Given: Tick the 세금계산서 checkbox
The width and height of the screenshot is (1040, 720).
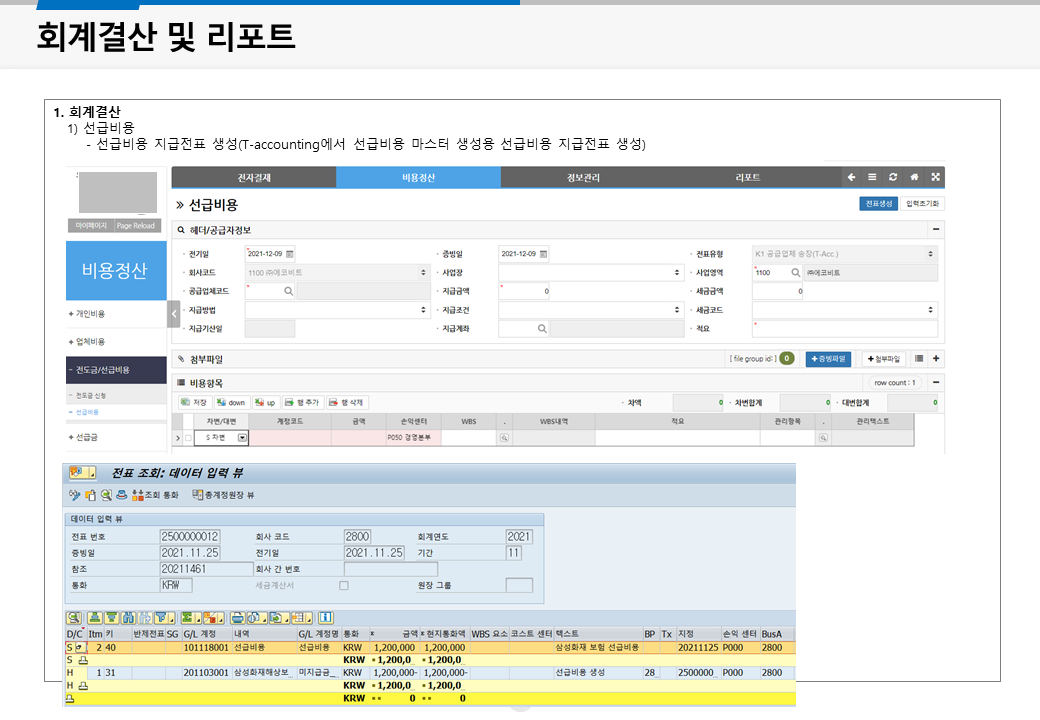Looking at the screenshot, I should point(344,586).
